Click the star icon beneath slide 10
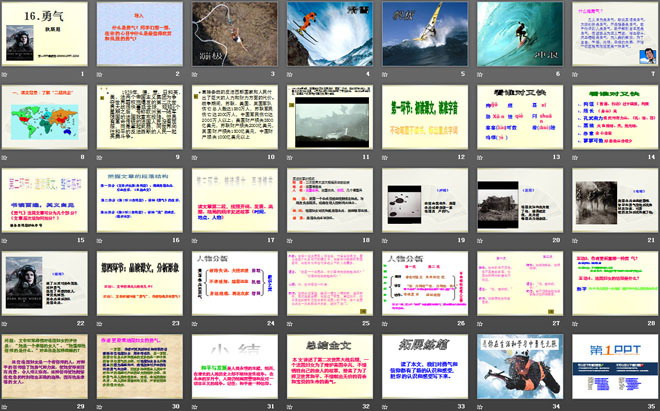The image size is (660, 411). (x=194, y=157)
